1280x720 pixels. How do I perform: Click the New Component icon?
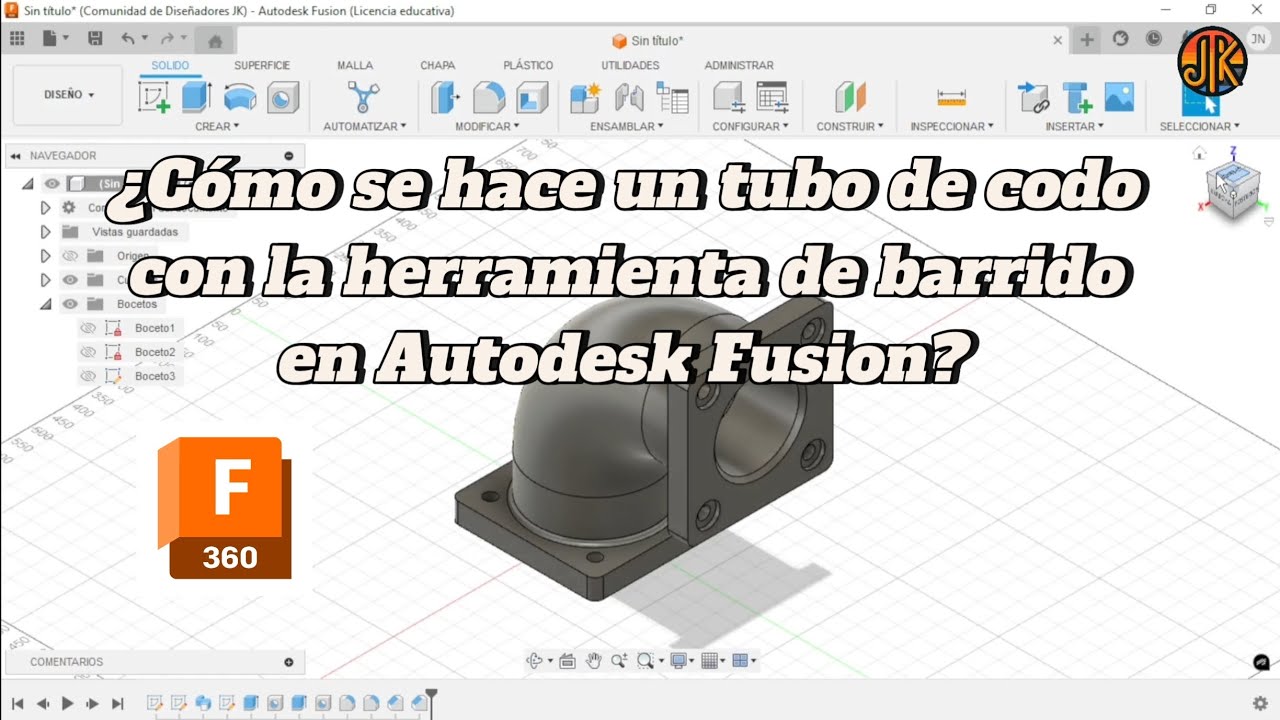(x=585, y=97)
